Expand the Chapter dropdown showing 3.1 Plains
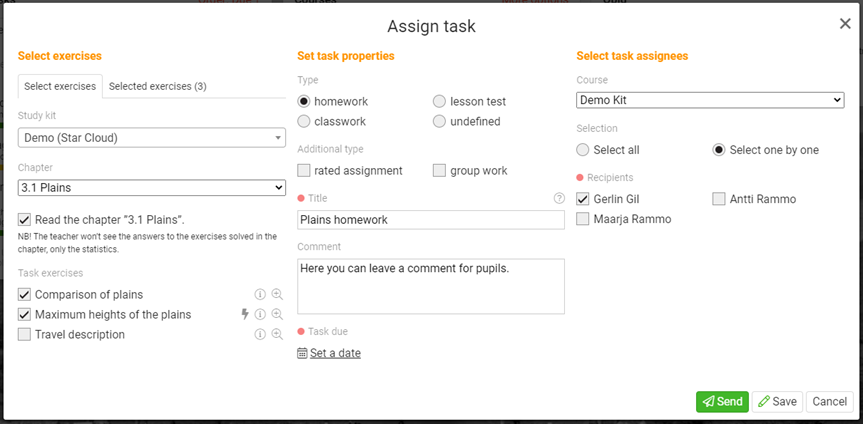863x424 pixels. tap(152, 188)
